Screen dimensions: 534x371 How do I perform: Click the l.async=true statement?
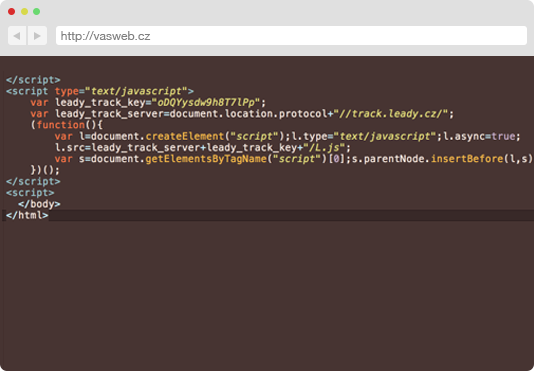482,136
